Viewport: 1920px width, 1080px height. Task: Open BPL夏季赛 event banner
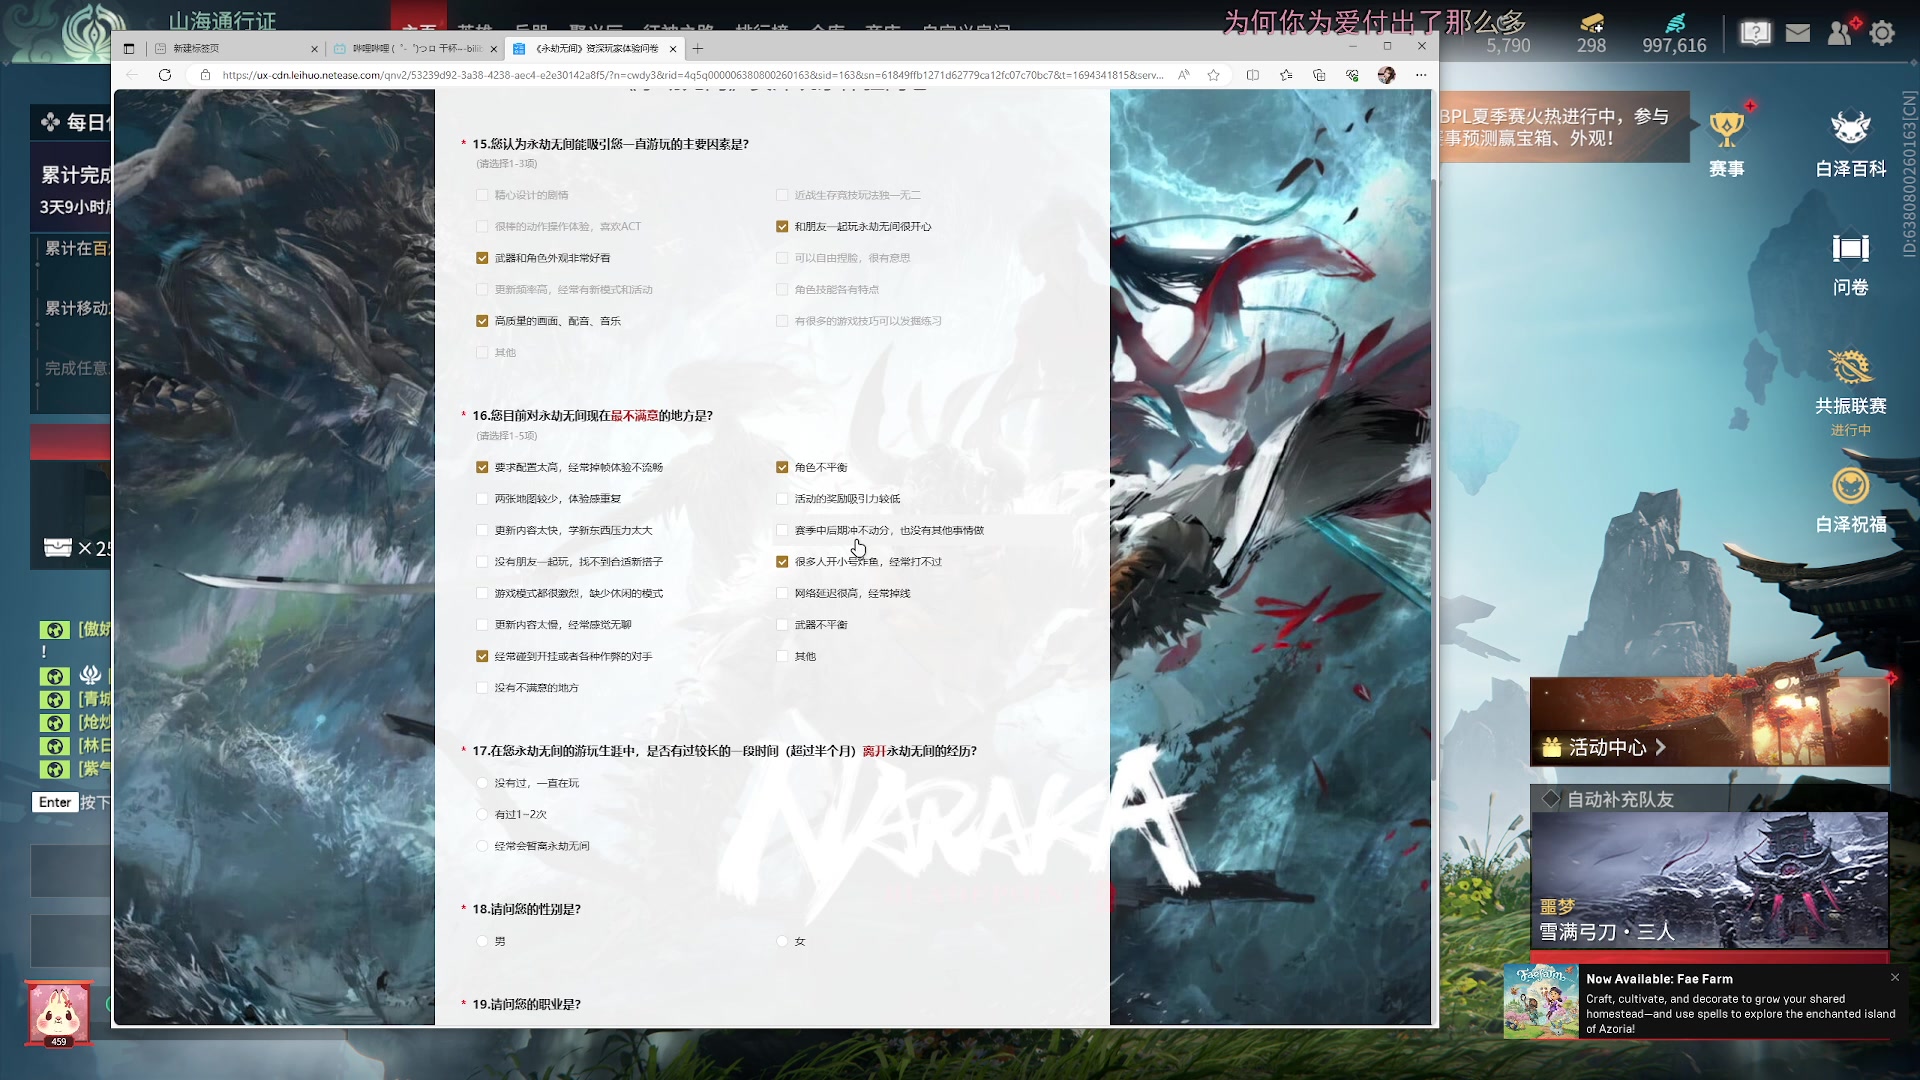[1563, 127]
